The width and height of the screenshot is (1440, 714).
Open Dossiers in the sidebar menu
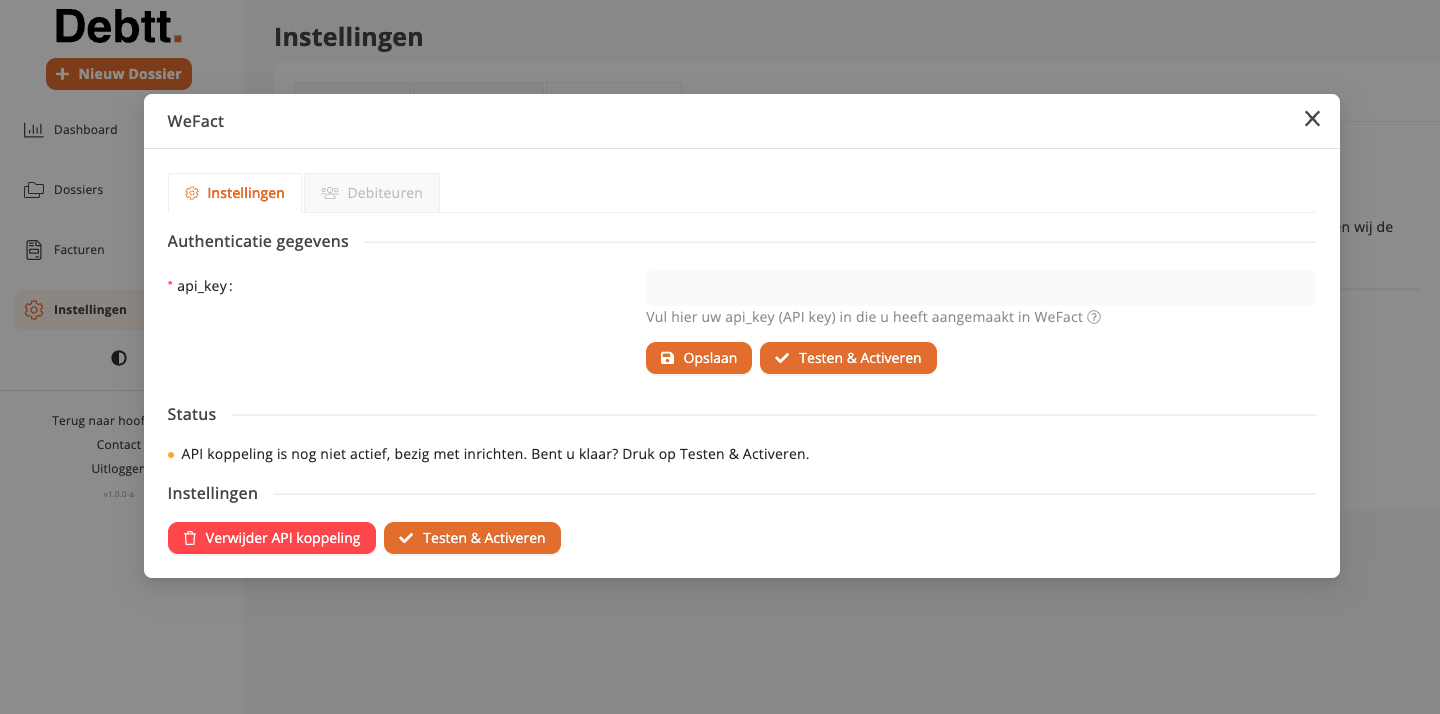[x=79, y=190]
